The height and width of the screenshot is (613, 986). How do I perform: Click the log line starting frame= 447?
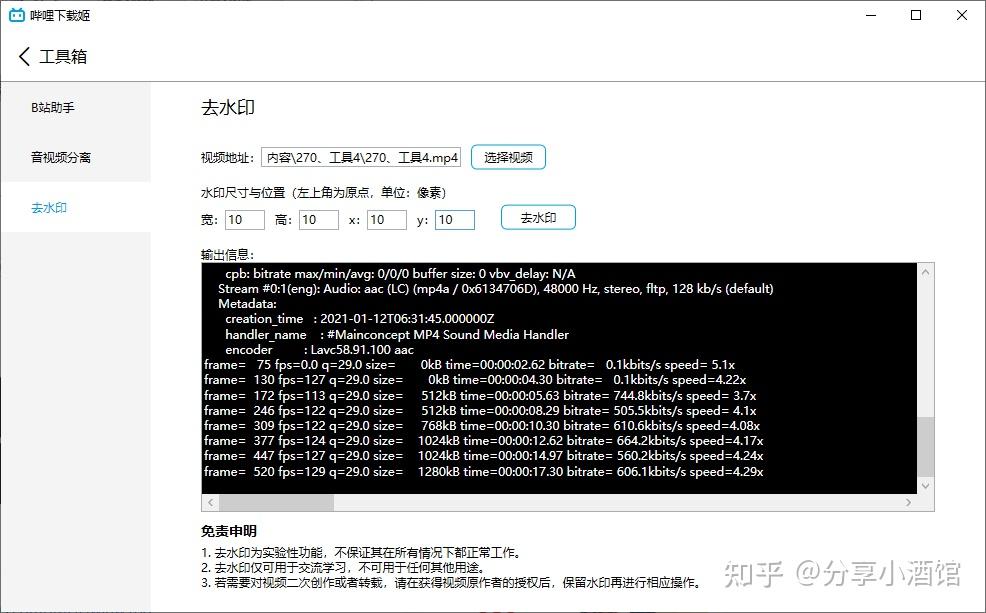(484, 456)
